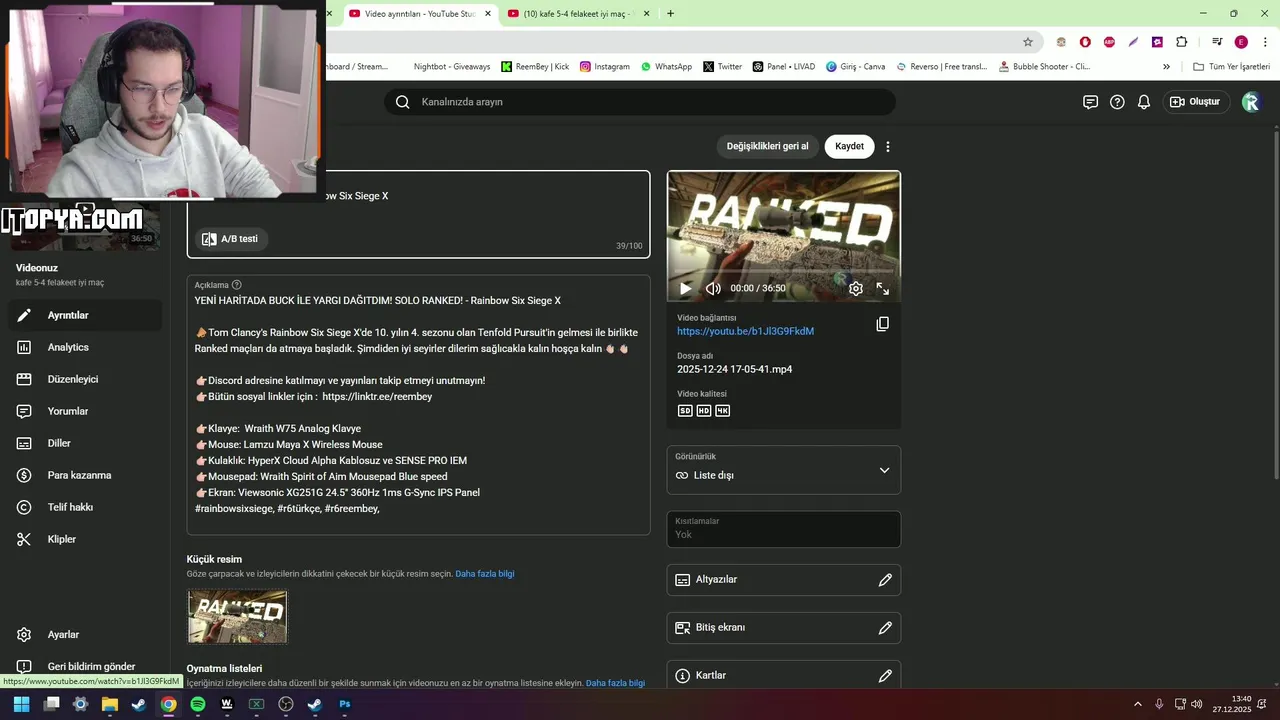Open the youtu.be video link
The image size is (1280, 720).
(745, 331)
